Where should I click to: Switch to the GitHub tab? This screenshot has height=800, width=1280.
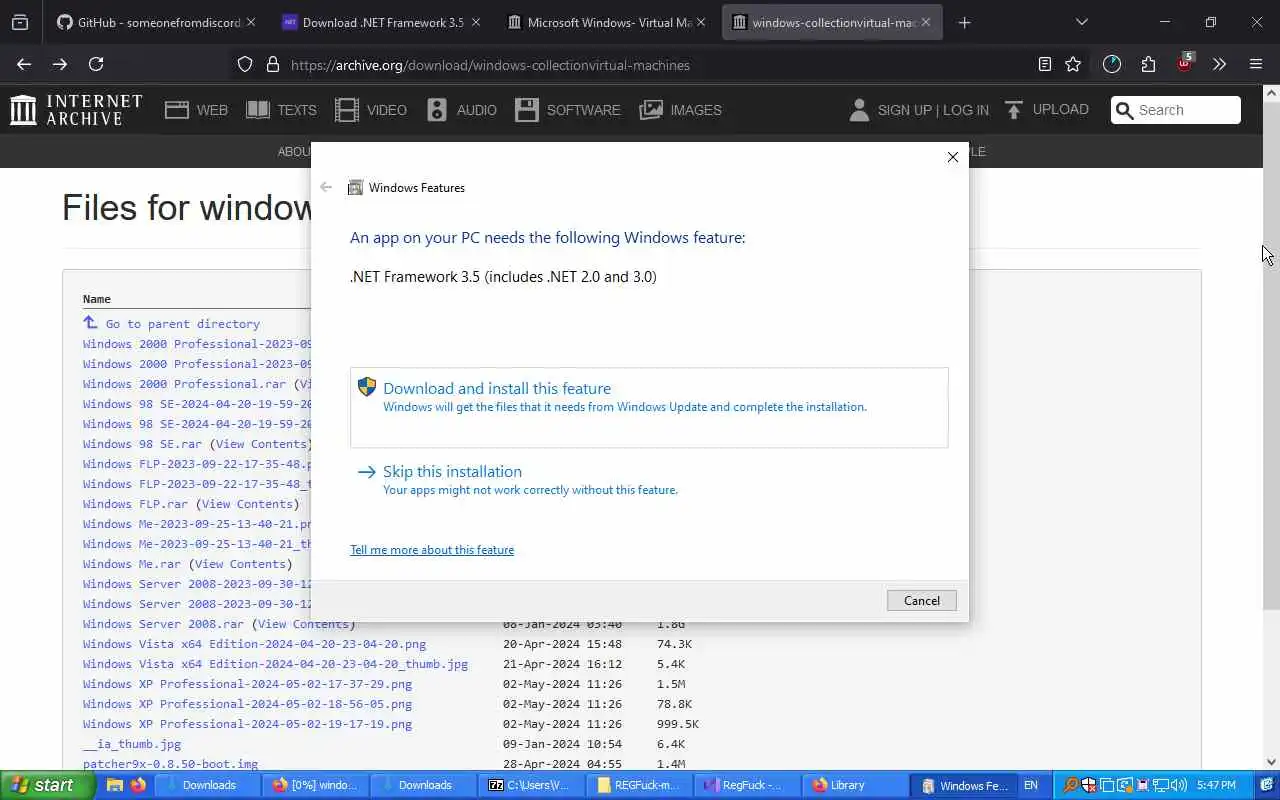[x=148, y=22]
